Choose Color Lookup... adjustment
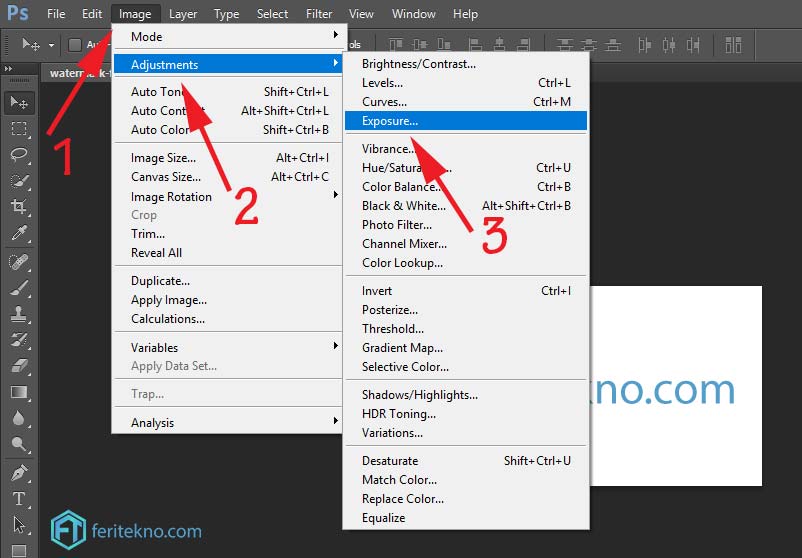The width and height of the screenshot is (802, 558). 466,262
